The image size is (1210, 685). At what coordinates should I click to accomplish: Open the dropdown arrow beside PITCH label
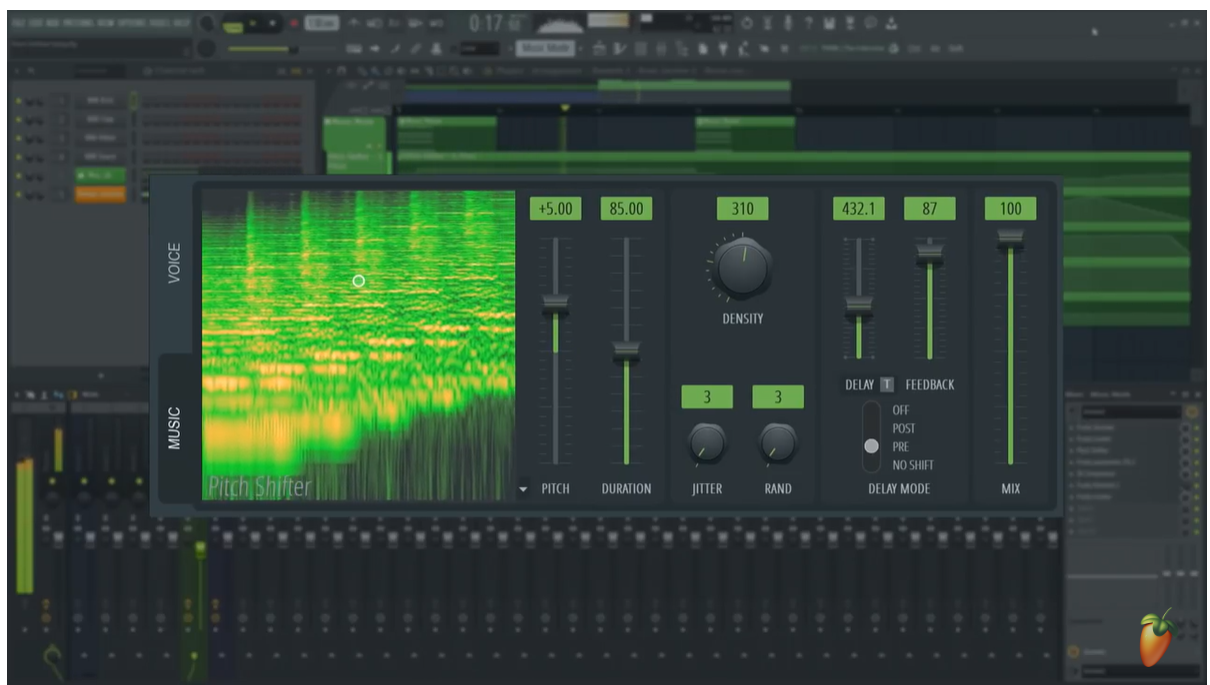coord(524,489)
